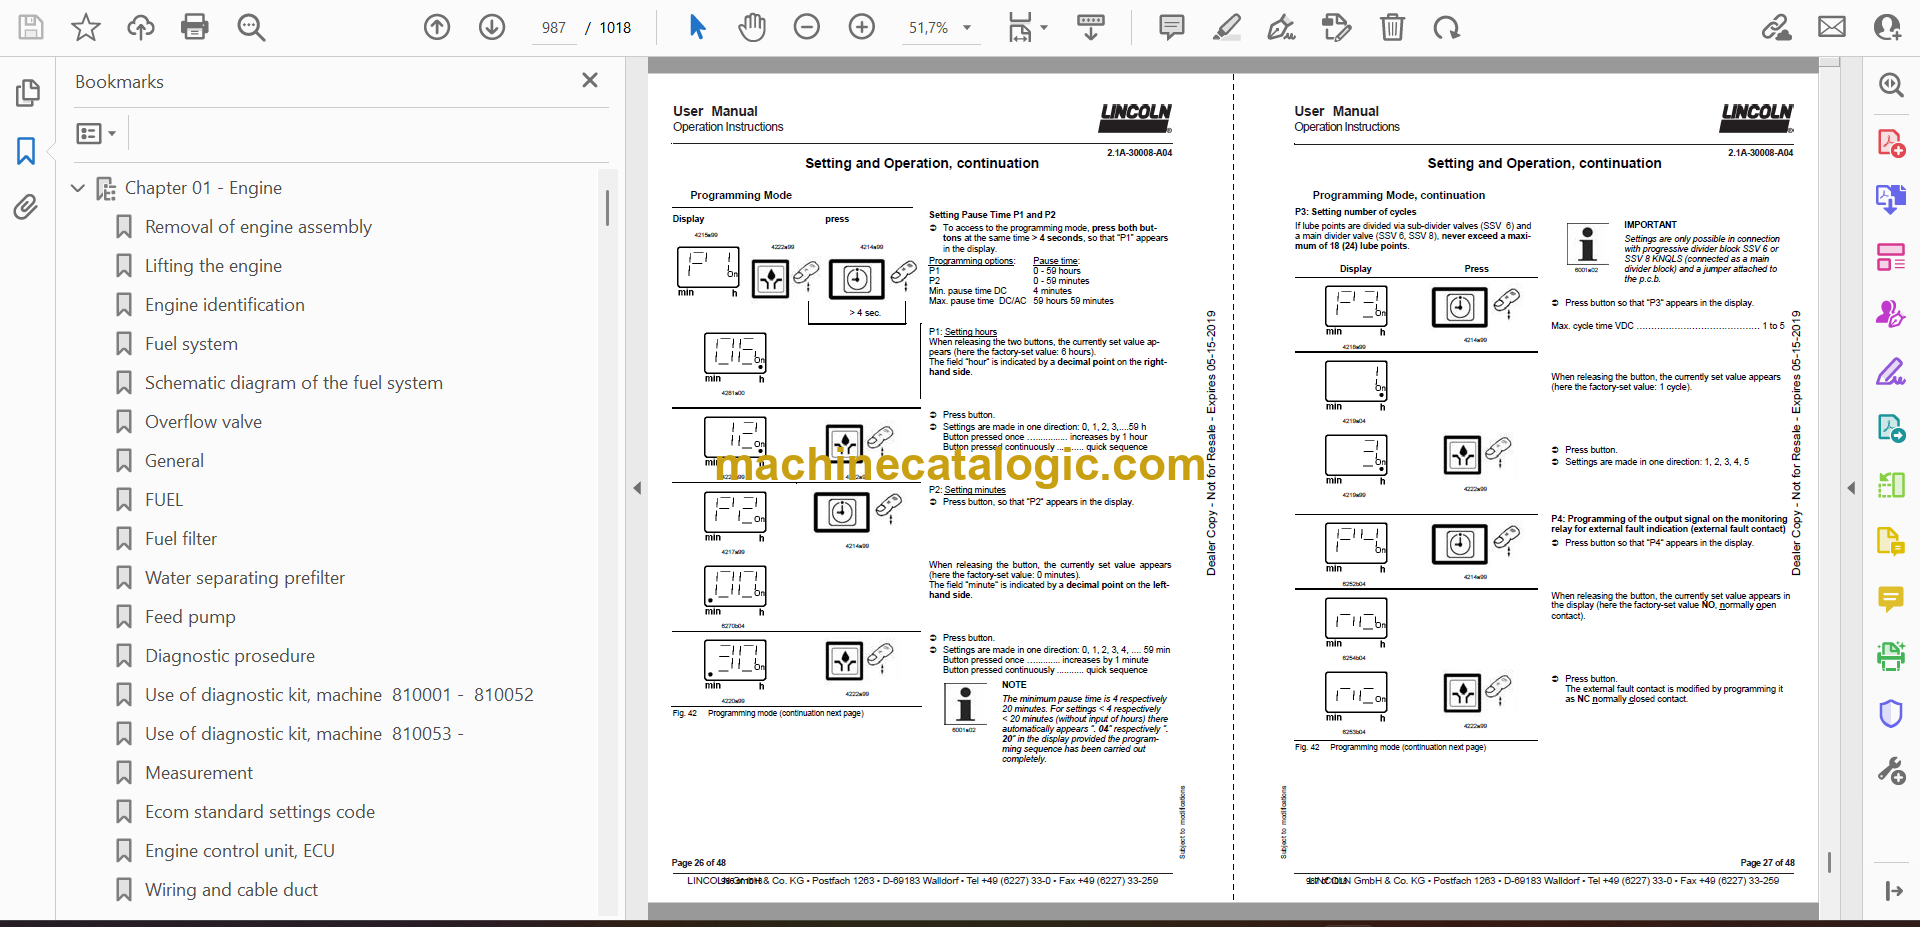Collapse left navigation pane arrow
The image size is (1920, 927).
pyautogui.click(x=637, y=488)
